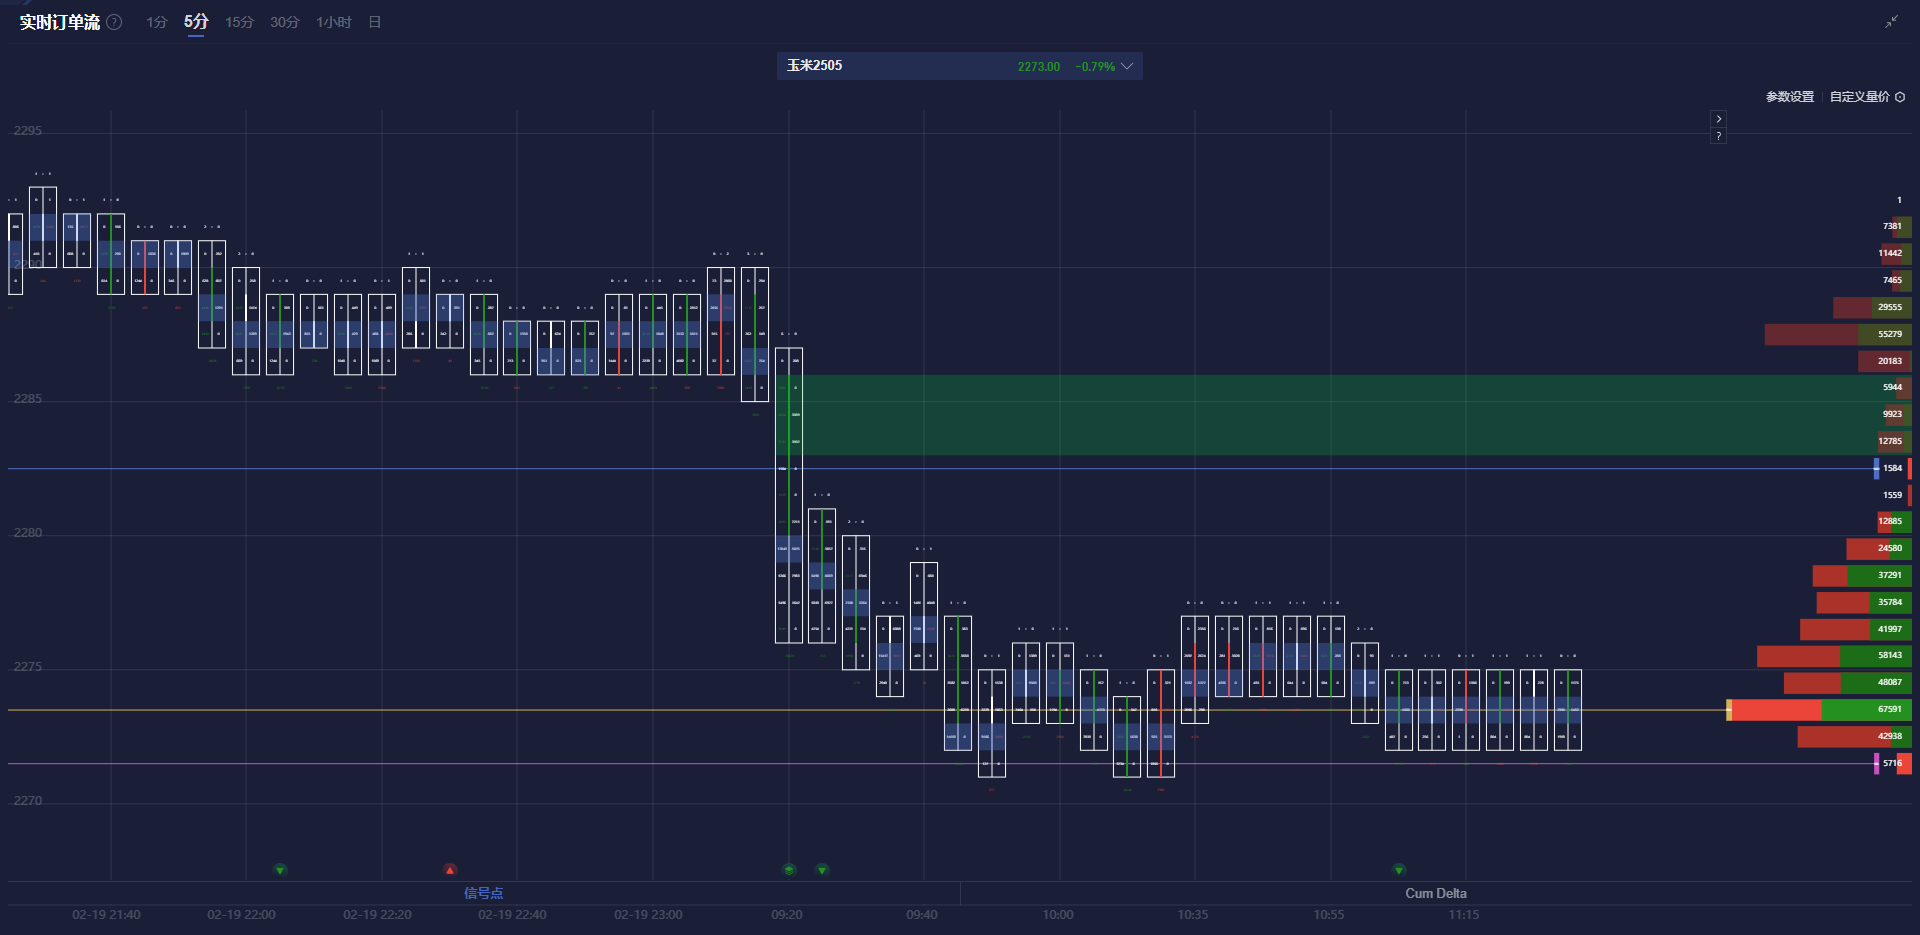Click the double-layer green signal marker at 09:20
Image resolution: width=1920 pixels, height=935 pixels.
click(x=789, y=870)
